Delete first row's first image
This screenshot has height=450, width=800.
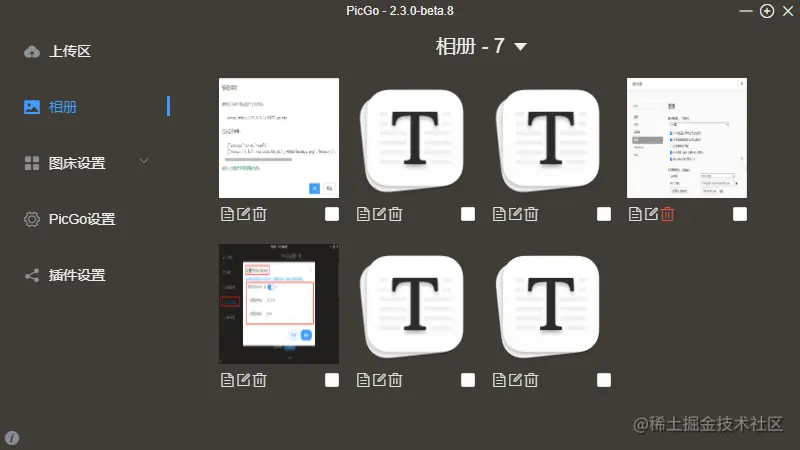(x=260, y=214)
